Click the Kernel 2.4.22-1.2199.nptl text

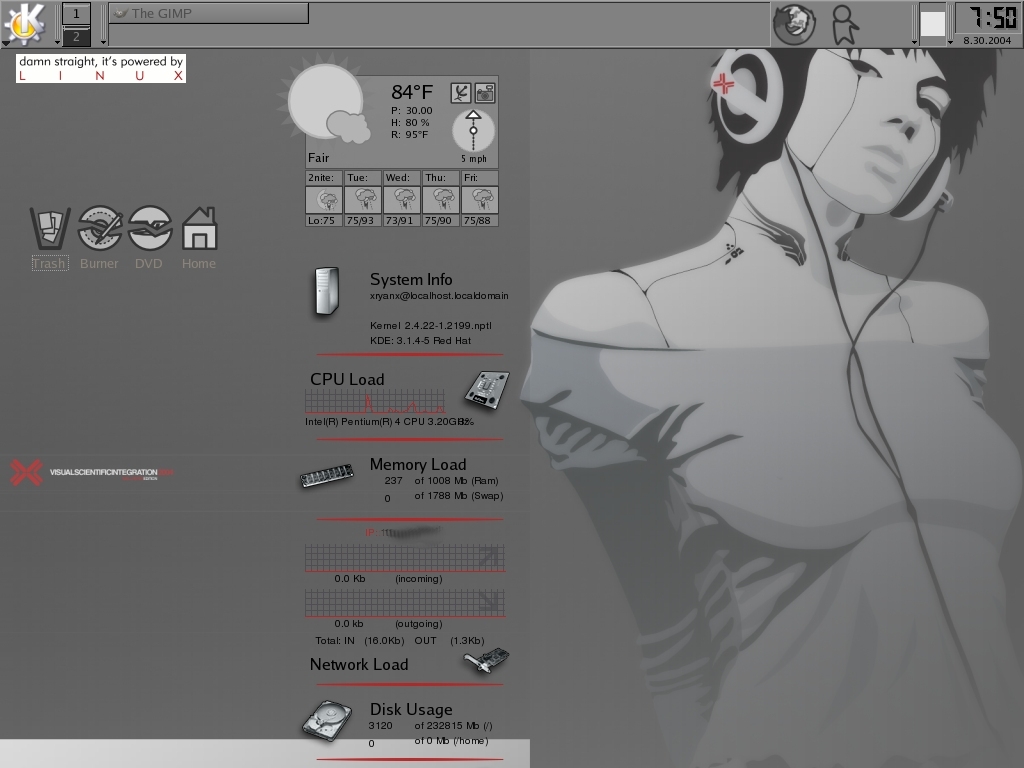(x=430, y=325)
